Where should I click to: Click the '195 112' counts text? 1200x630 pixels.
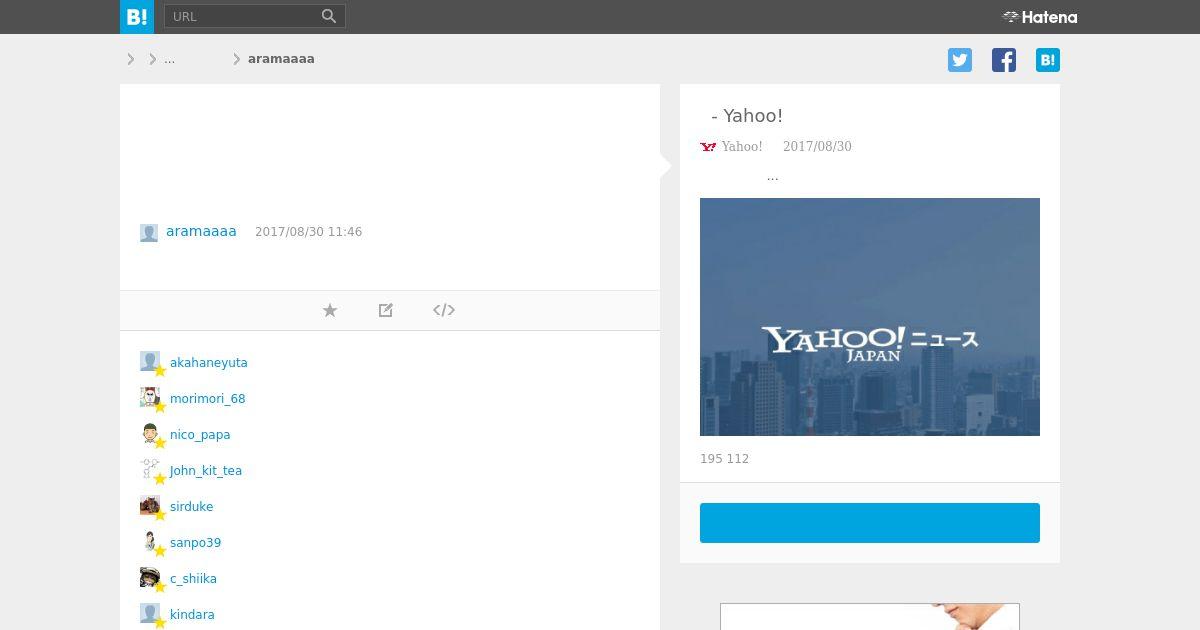(x=724, y=459)
